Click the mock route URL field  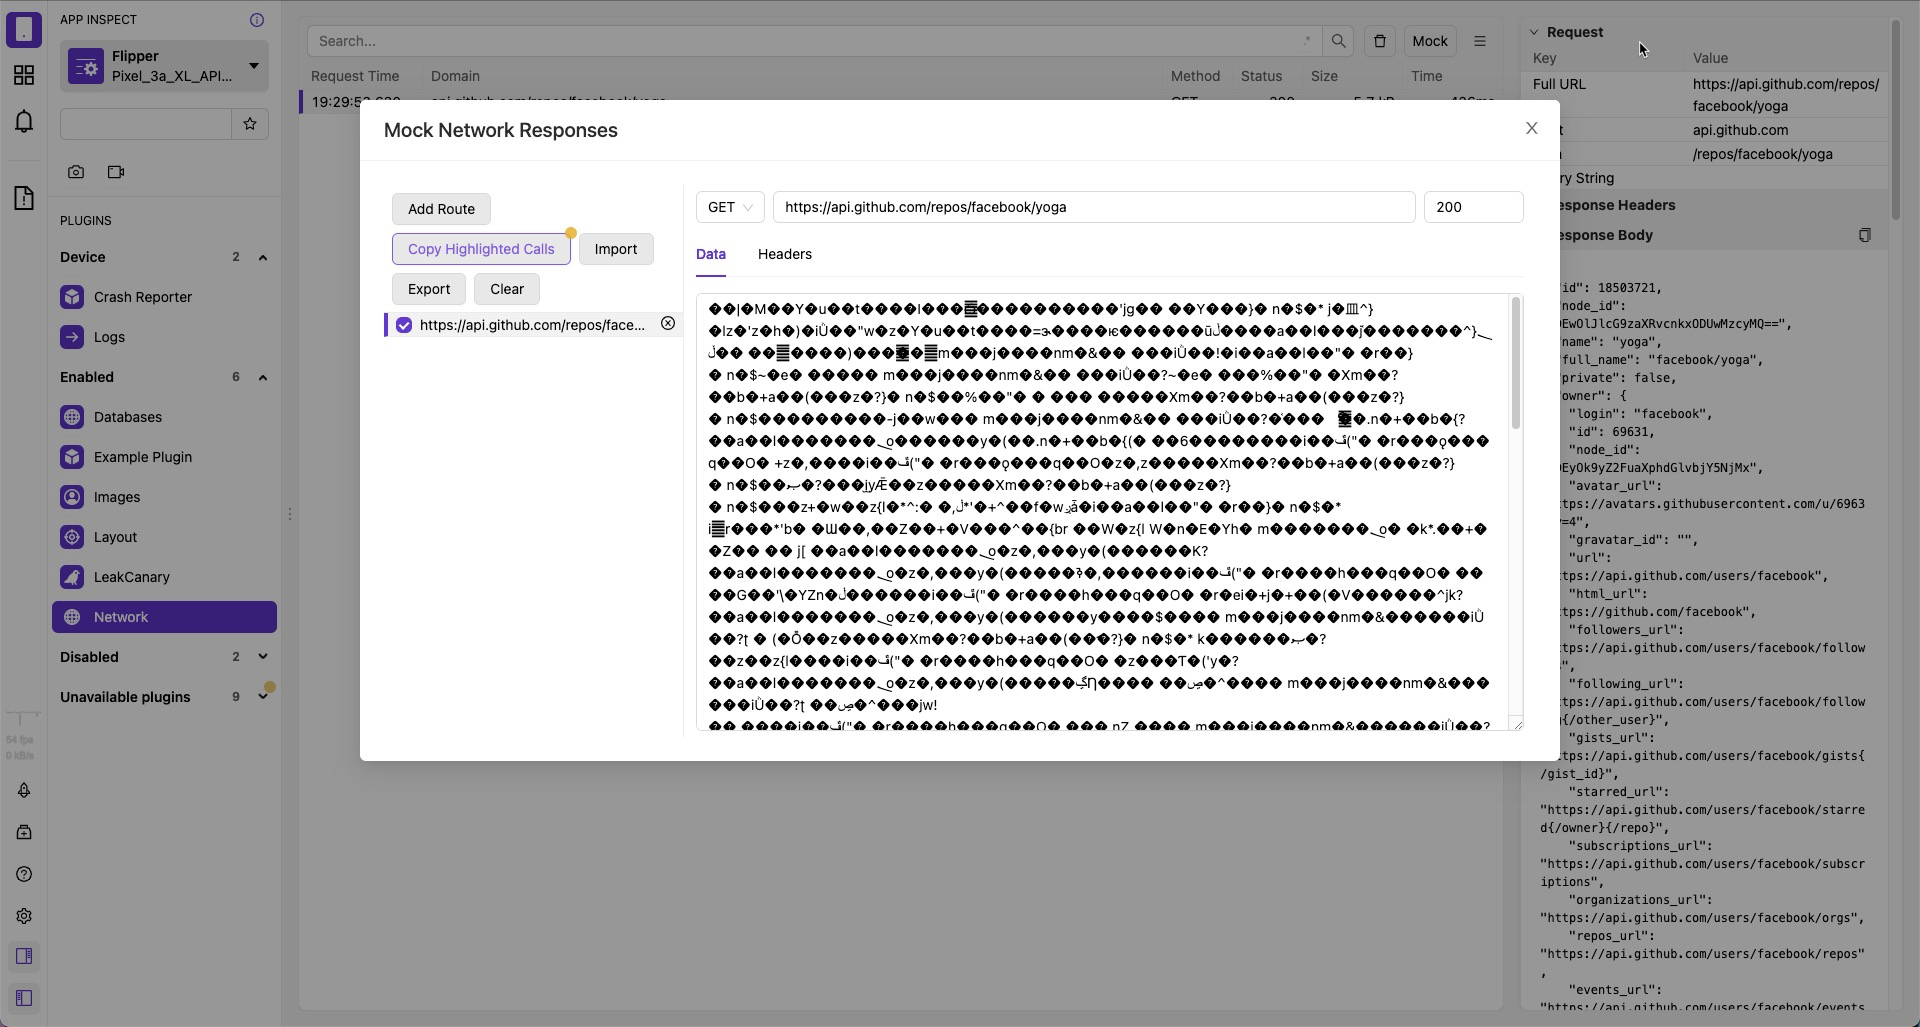[1094, 207]
